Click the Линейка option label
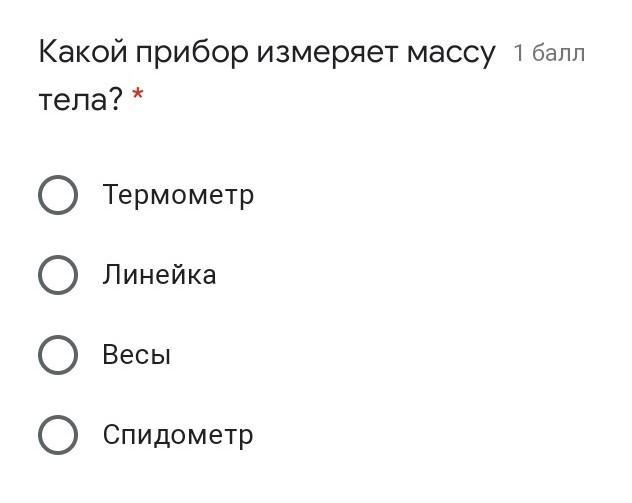632x503 pixels. (159, 275)
